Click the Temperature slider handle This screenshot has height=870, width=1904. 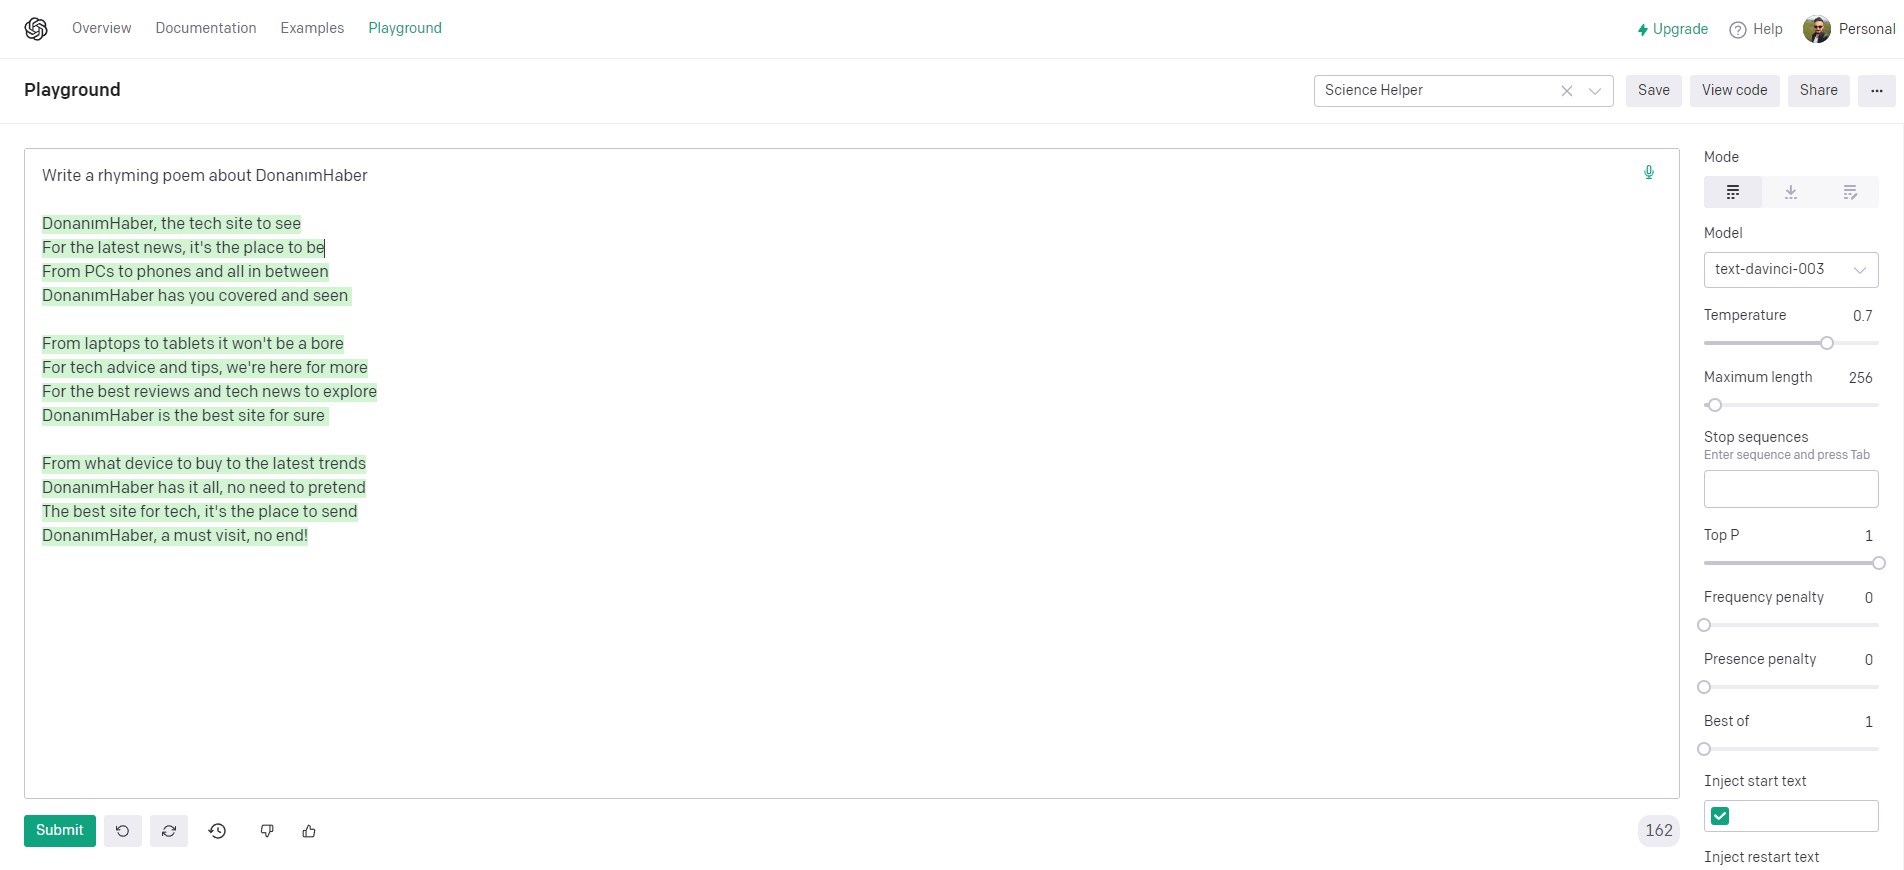click(x=1827, y=343)
